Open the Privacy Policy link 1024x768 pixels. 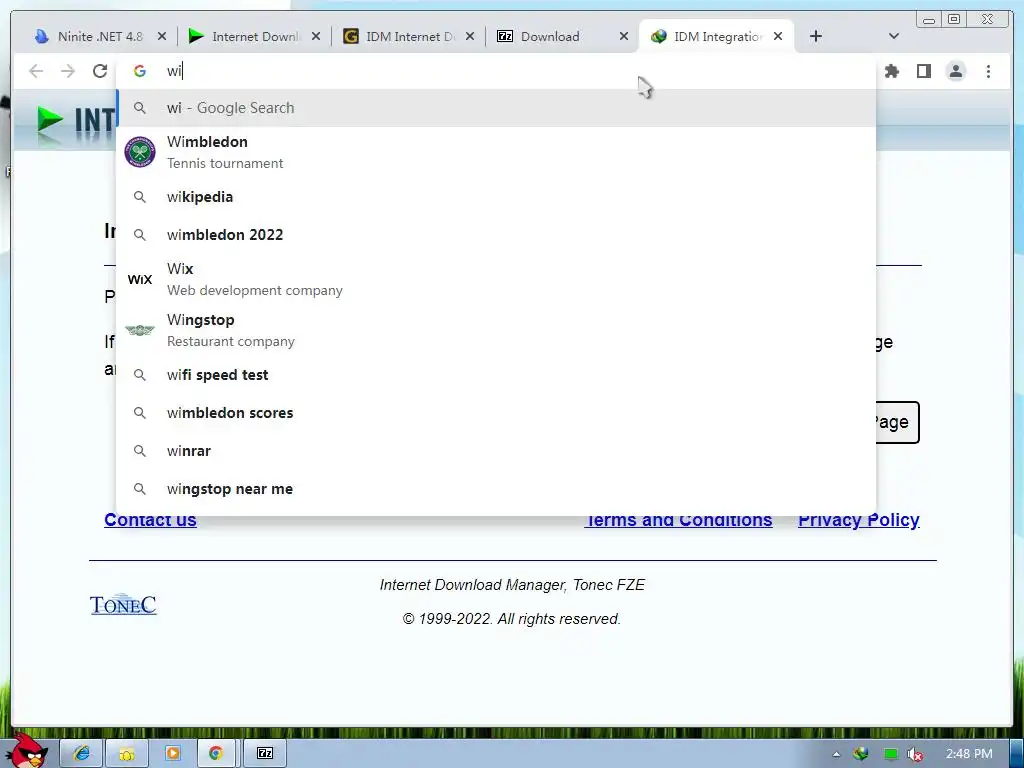click(x=859, y=520)
